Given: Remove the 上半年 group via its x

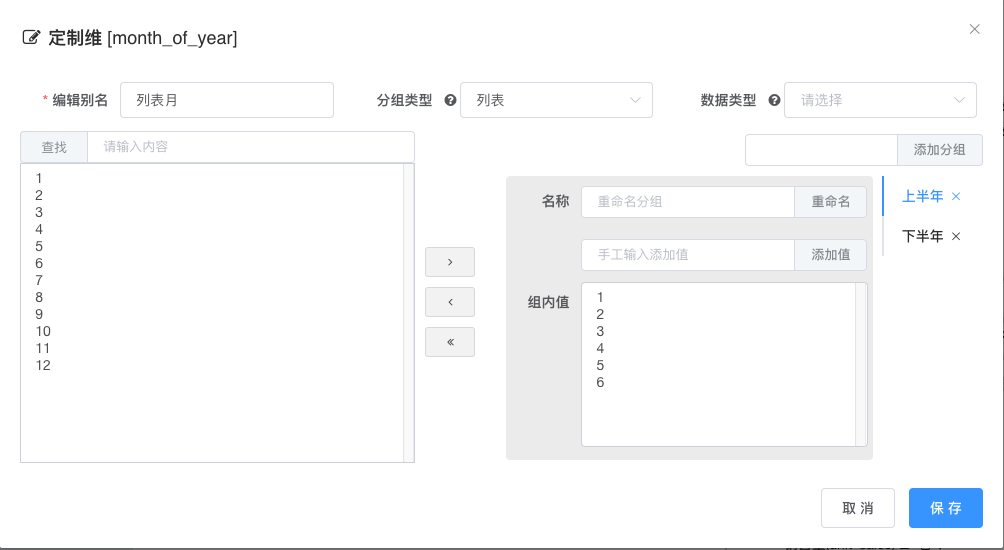Looking at the screenshot, I should click(956, 197).
